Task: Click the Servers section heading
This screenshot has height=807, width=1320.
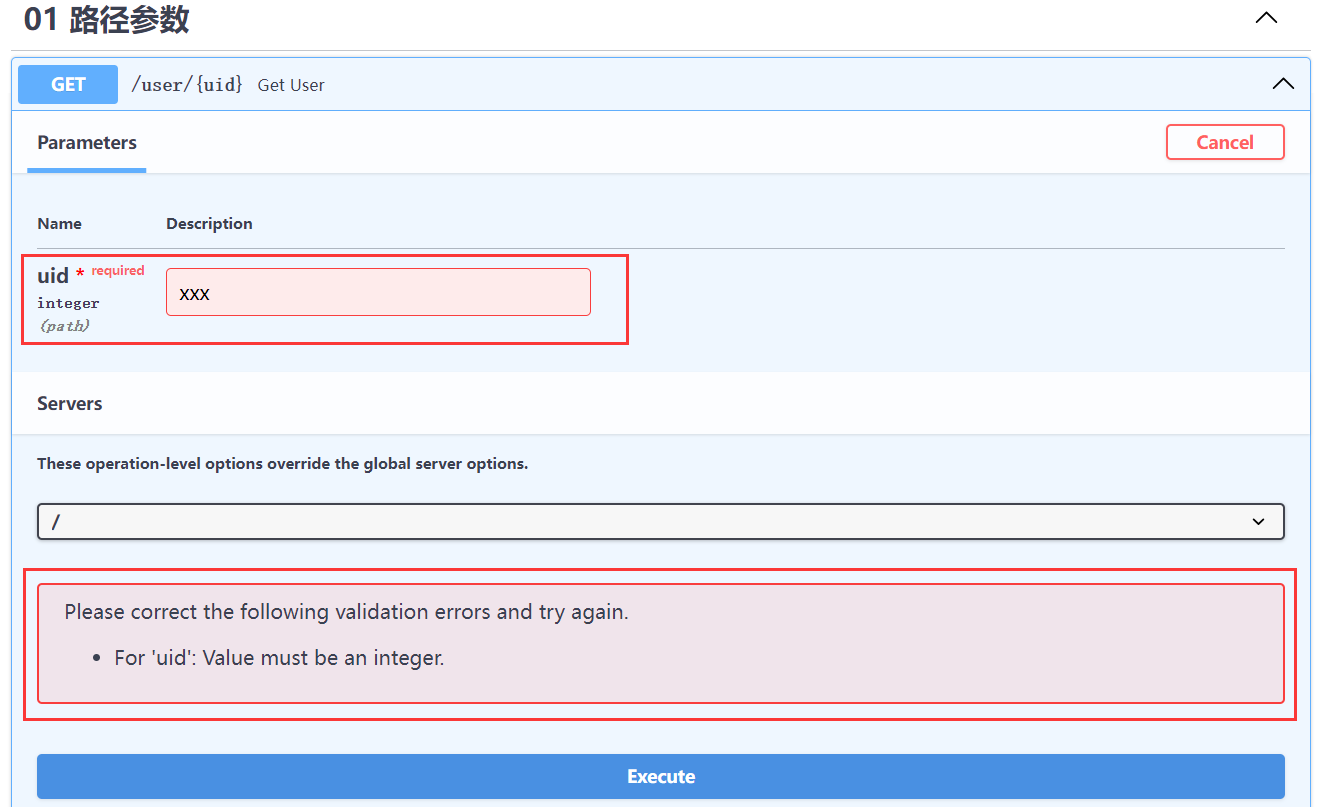Action: coord(70,404)
